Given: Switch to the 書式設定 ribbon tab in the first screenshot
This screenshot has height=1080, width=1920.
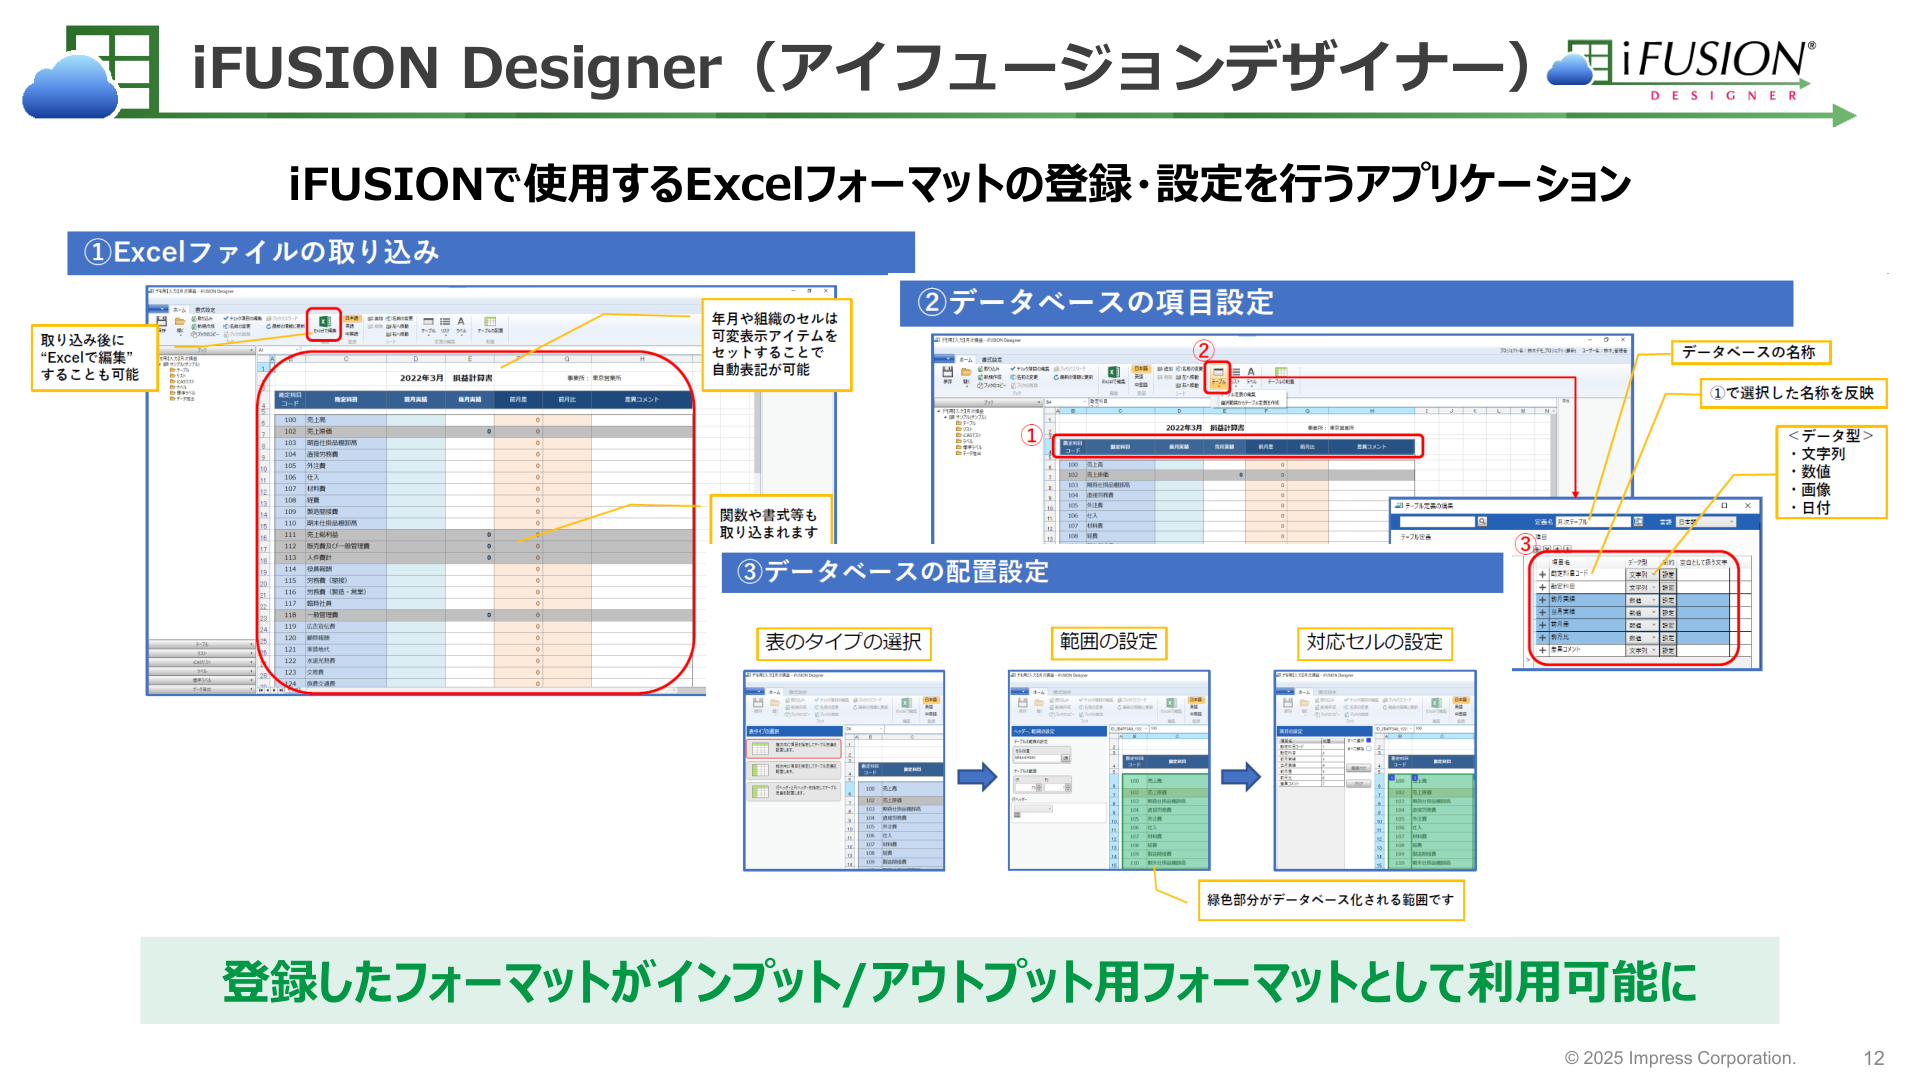Looking at the screenshot, I should pyautogui.click(x=205, y=310).
